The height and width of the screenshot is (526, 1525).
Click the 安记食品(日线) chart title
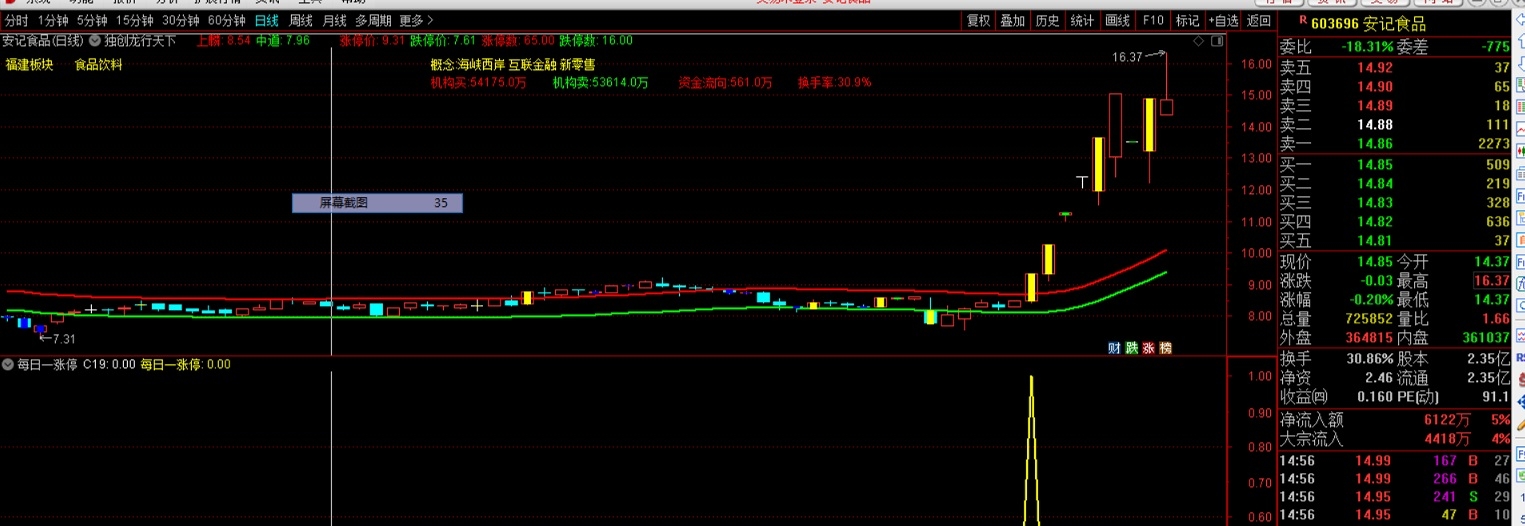point(43,41)
